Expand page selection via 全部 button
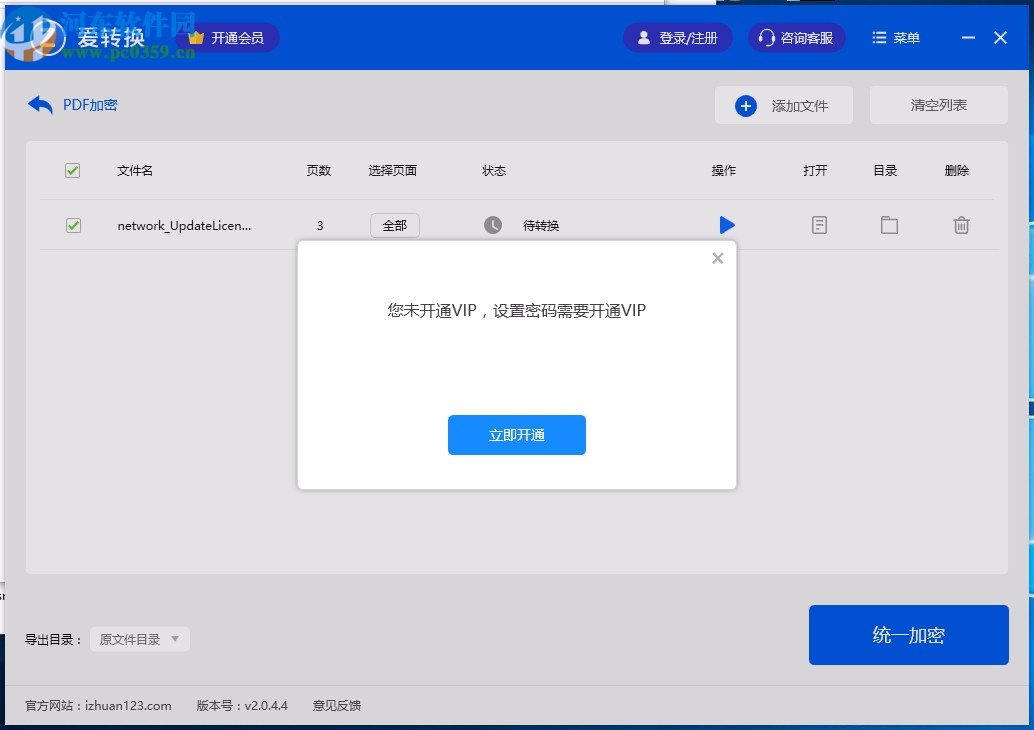1034x730 pixels. (394, 225)
